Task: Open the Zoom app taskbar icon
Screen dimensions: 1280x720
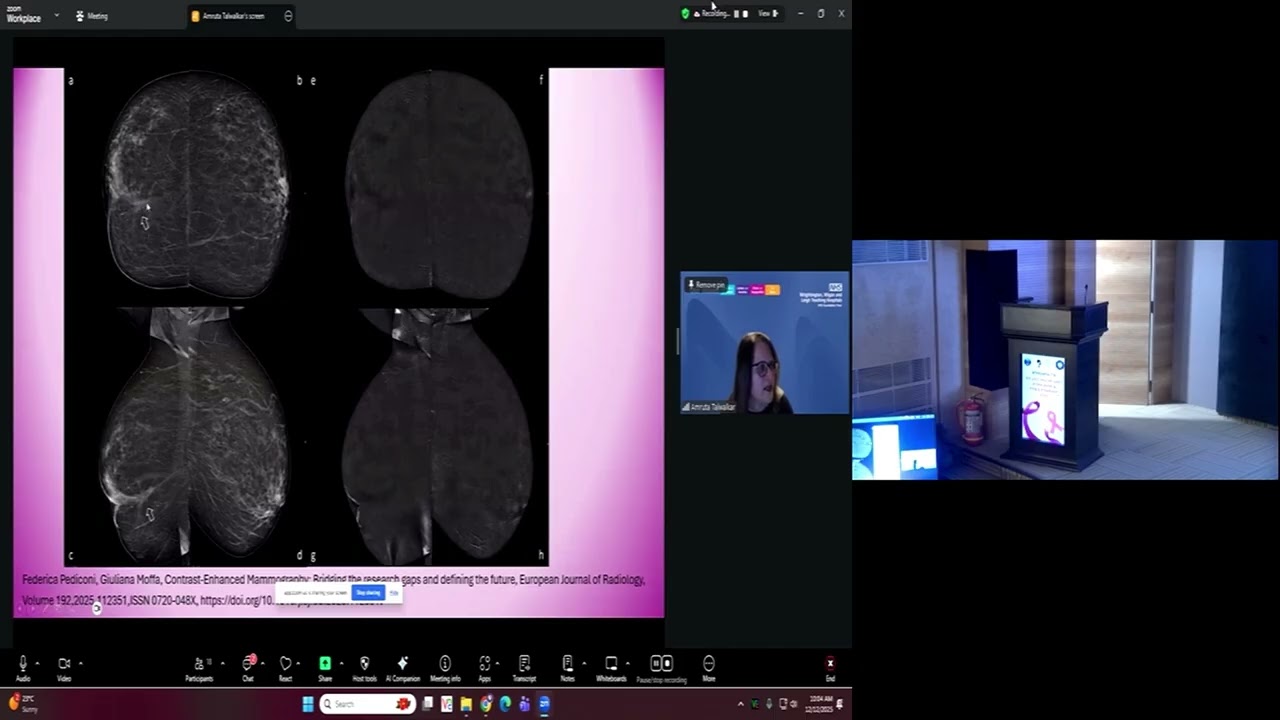Action: [x=544, y=704]
